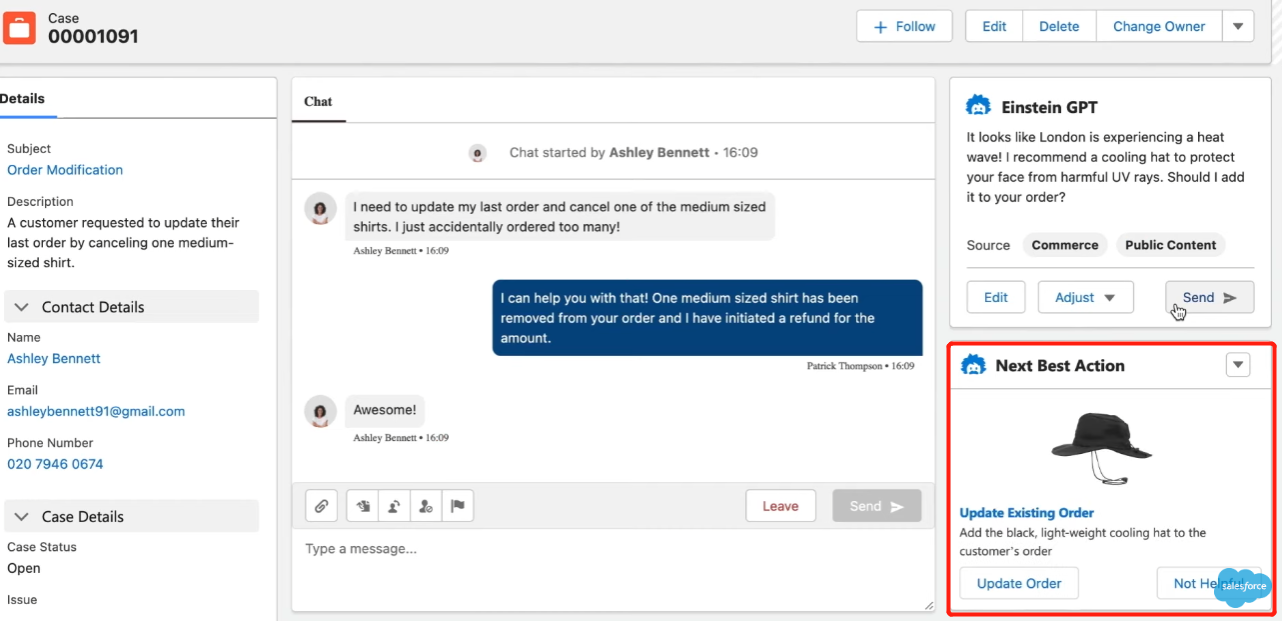Click the block visitor icon in chat toolbar
The height and width of the screenshot is (621, 1282).
426,506
